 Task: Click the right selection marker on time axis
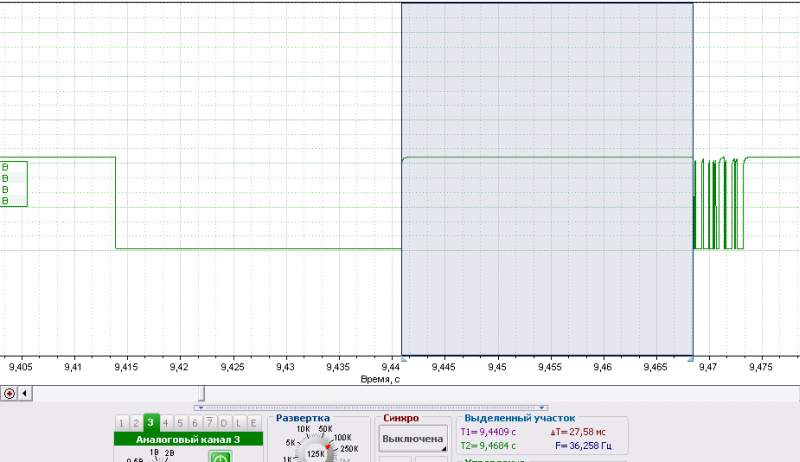pos(691,358)
